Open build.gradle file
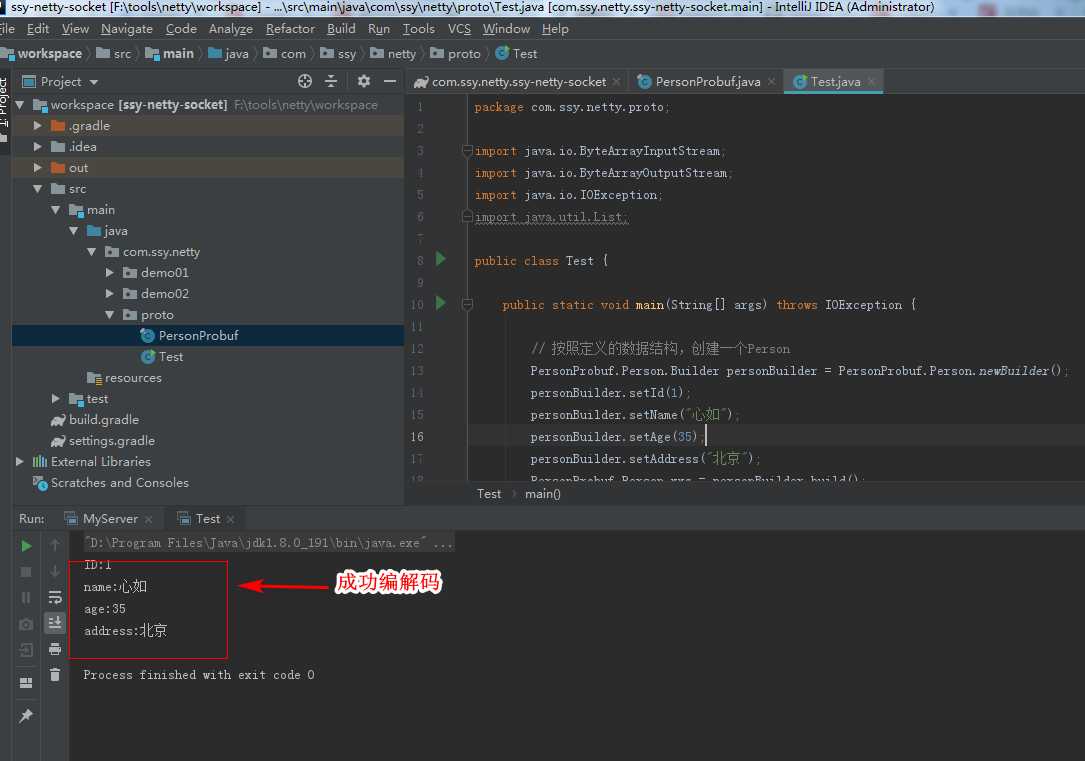Viewport: 1085px width, 761px height. click(104, 420)
